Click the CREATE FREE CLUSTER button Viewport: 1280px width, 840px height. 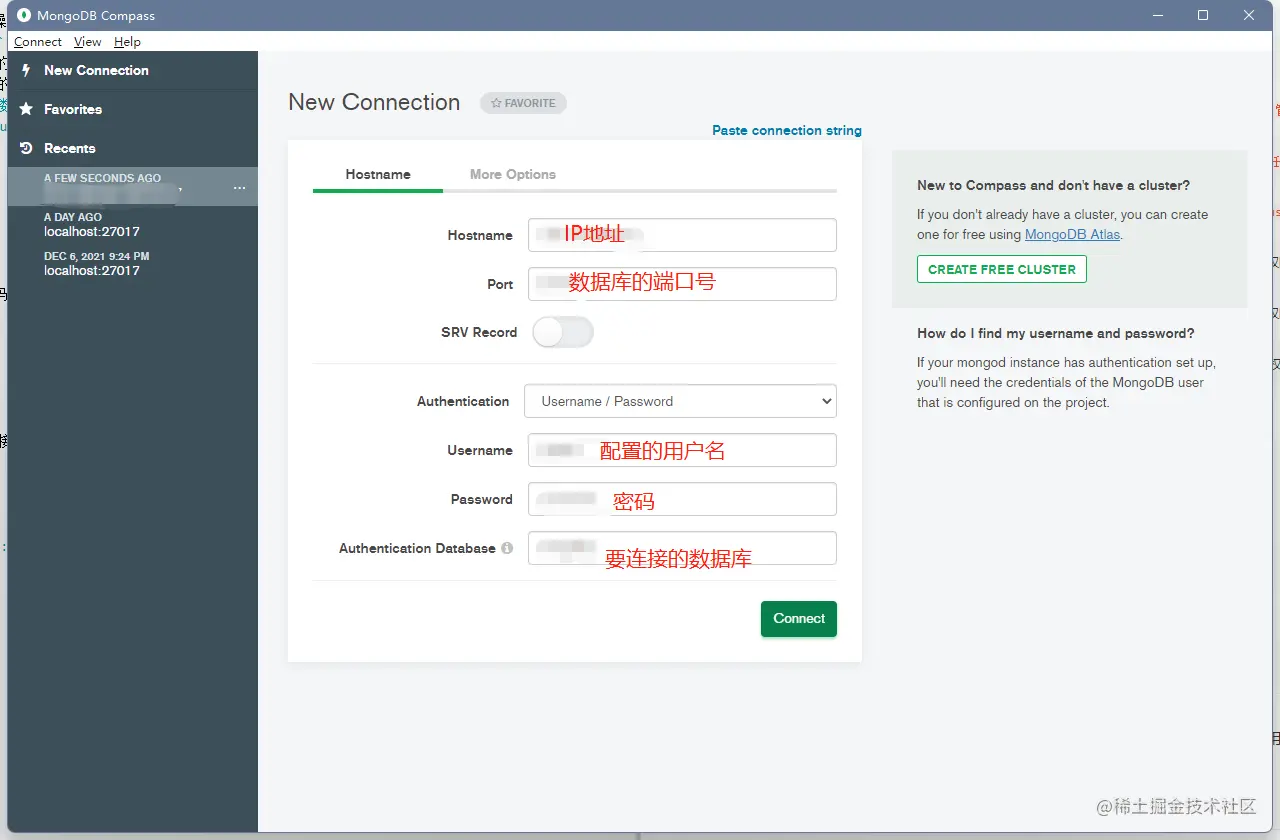[x=1001, y=269]
